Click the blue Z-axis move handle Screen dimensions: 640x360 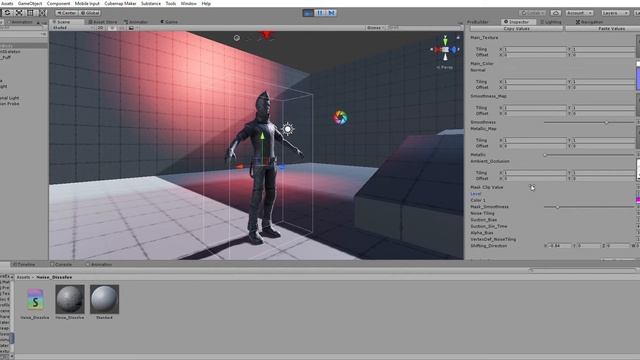pyautogui.click(x=282, y=167)
